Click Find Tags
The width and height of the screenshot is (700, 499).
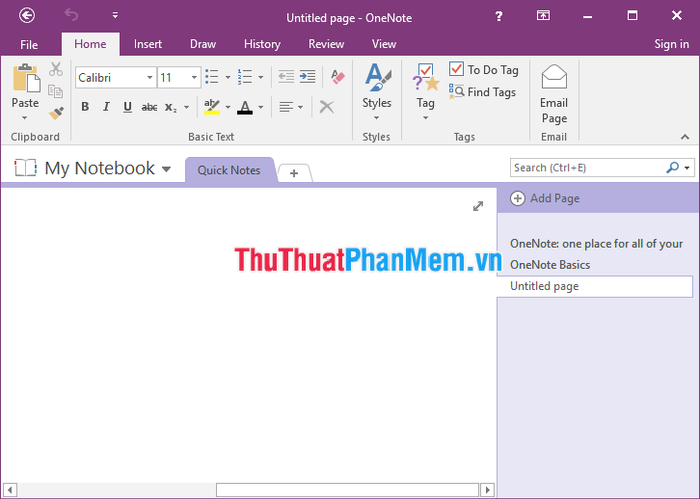[482, 92]
